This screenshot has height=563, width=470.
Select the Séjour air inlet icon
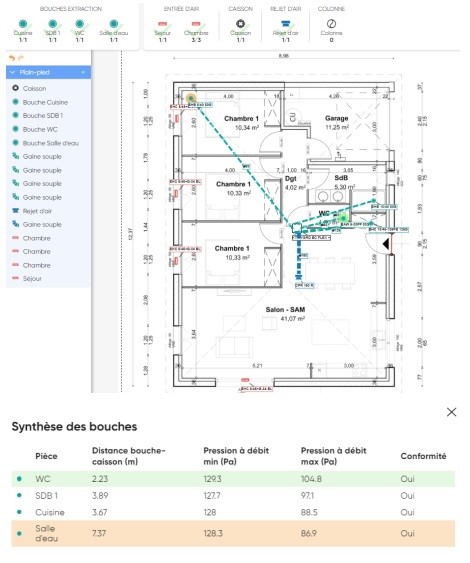[x=163, y=24]
